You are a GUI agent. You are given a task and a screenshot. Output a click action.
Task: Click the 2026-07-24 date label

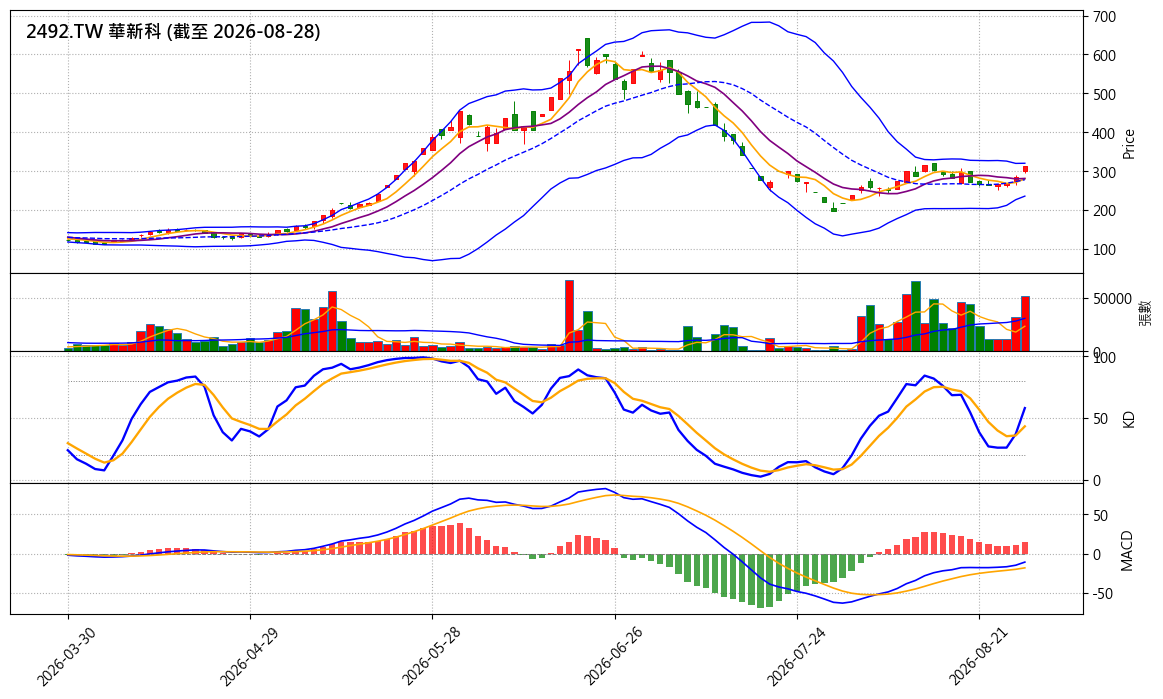[x=795, y=656]
